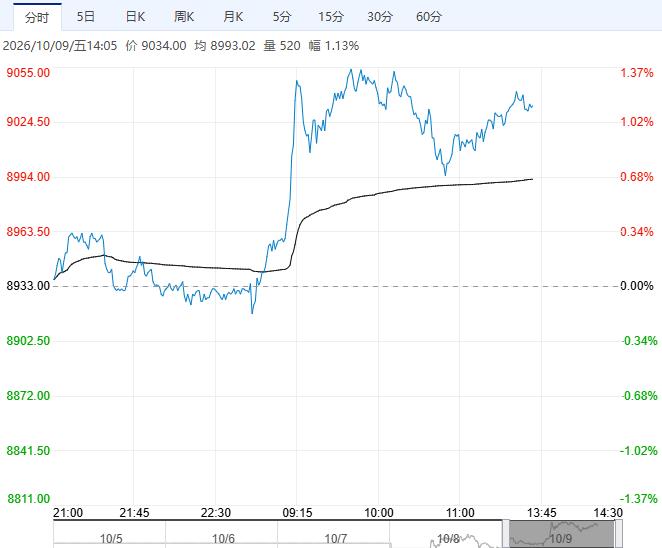Click the 14:30 time axis label
The height and width of the screenshot is (548, 662).
pos(608,513)
